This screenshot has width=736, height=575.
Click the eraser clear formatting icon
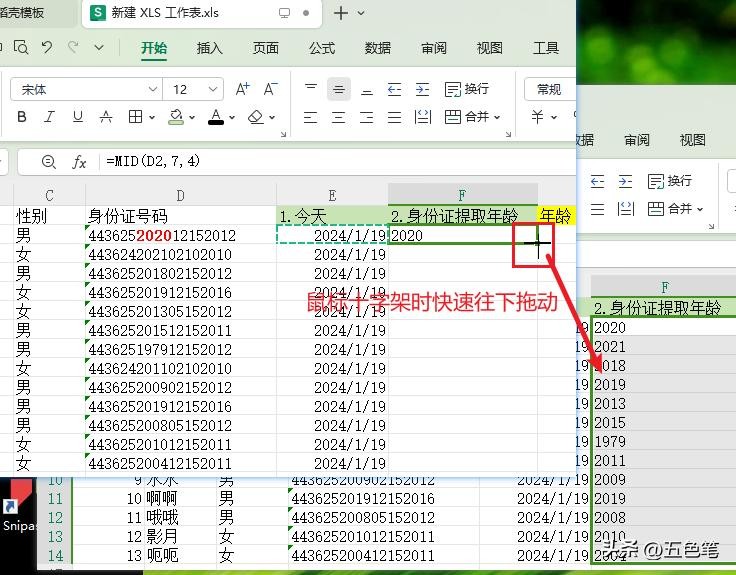click(x=256, y=117)
